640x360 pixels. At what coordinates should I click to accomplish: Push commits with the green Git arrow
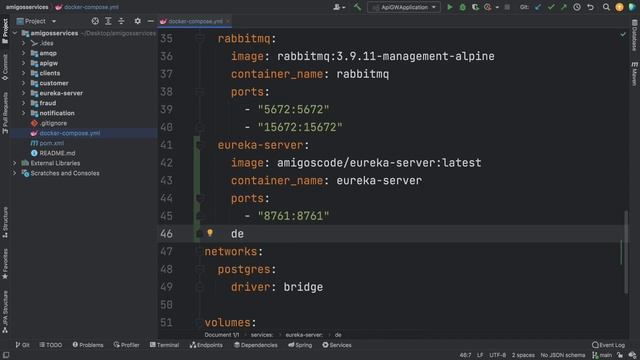(x=564, y=7)
